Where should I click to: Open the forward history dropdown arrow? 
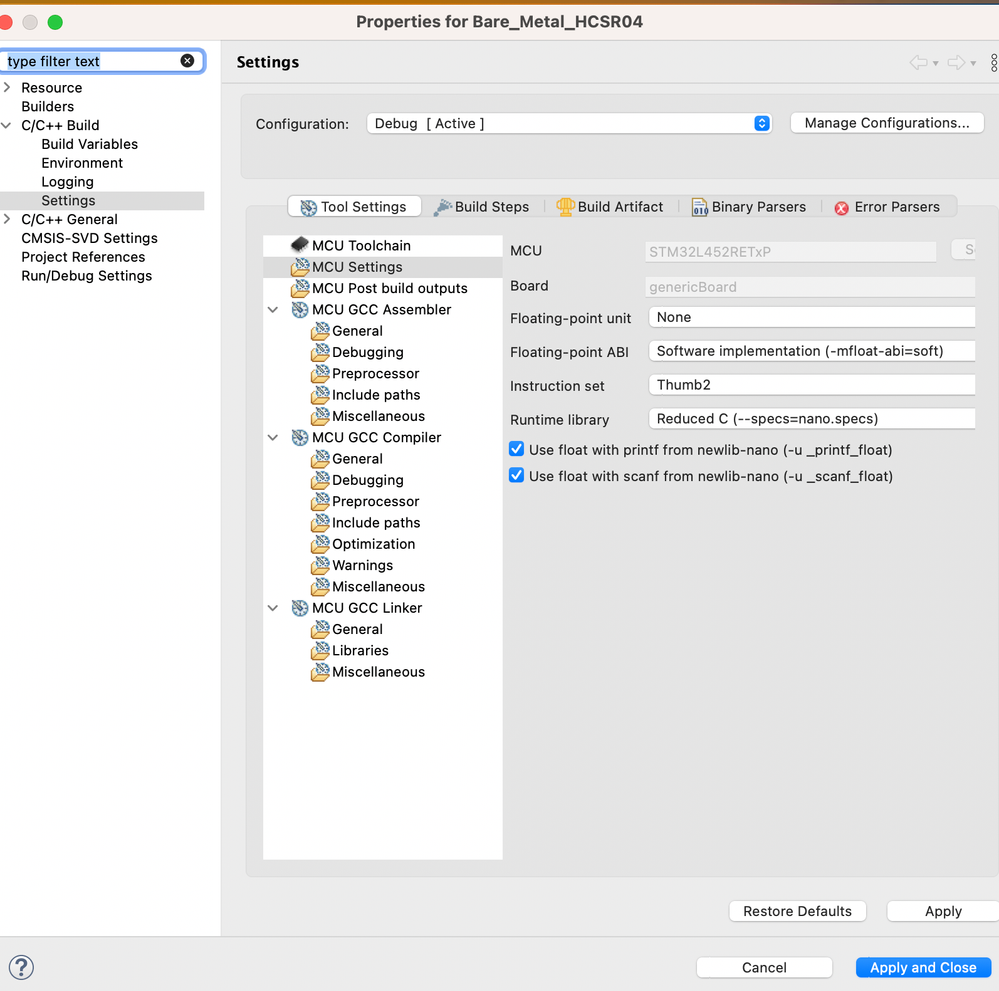973,63
